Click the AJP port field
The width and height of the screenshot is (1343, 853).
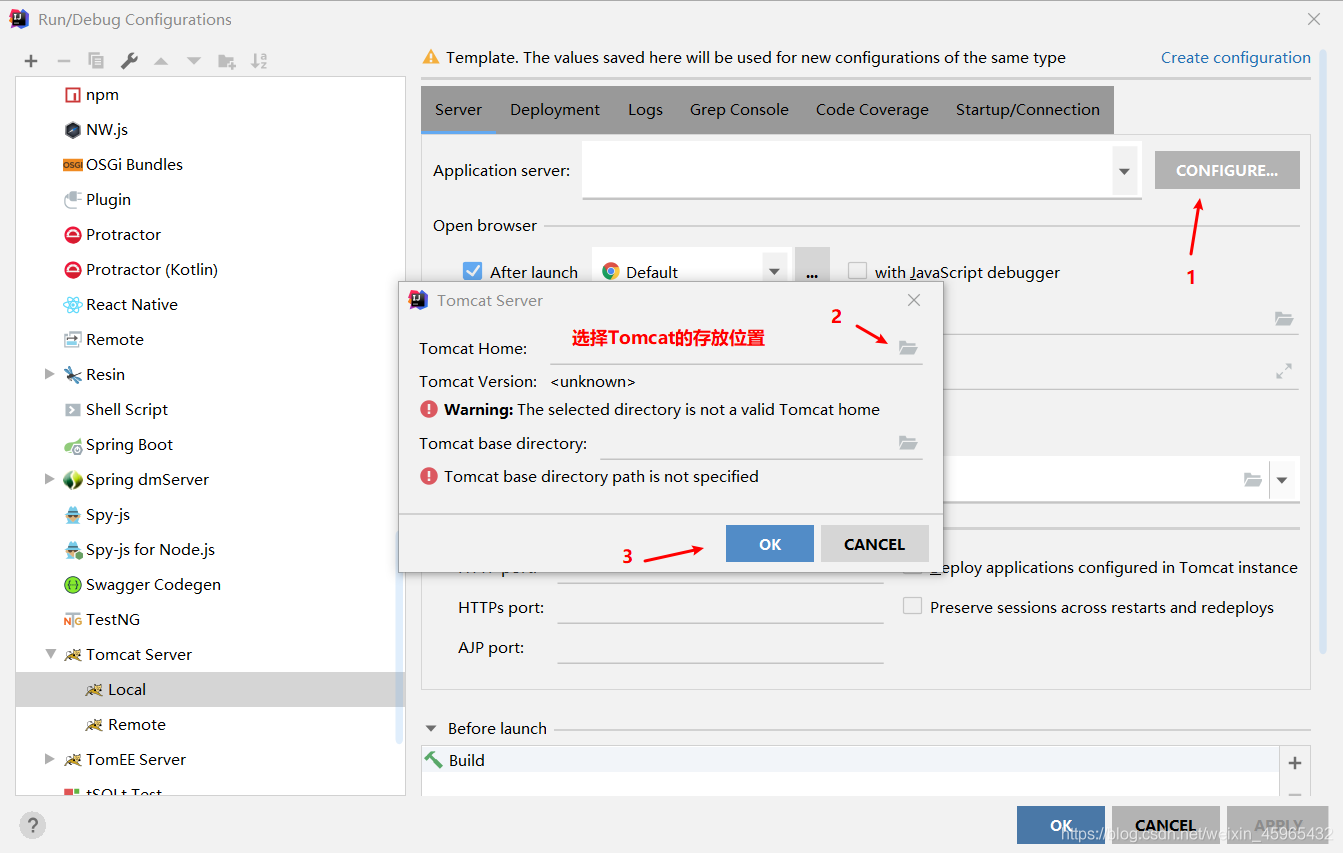tap(720, 647)
